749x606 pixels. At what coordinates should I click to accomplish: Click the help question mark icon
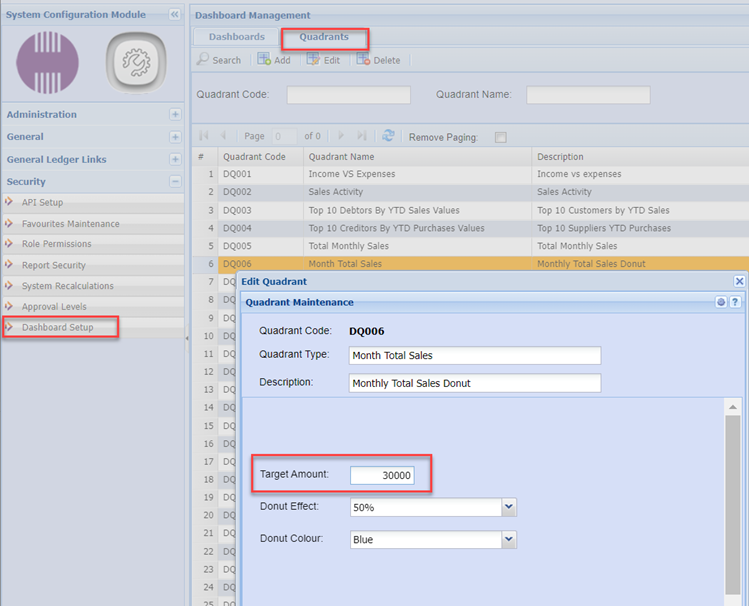click(x=735, y=302)
